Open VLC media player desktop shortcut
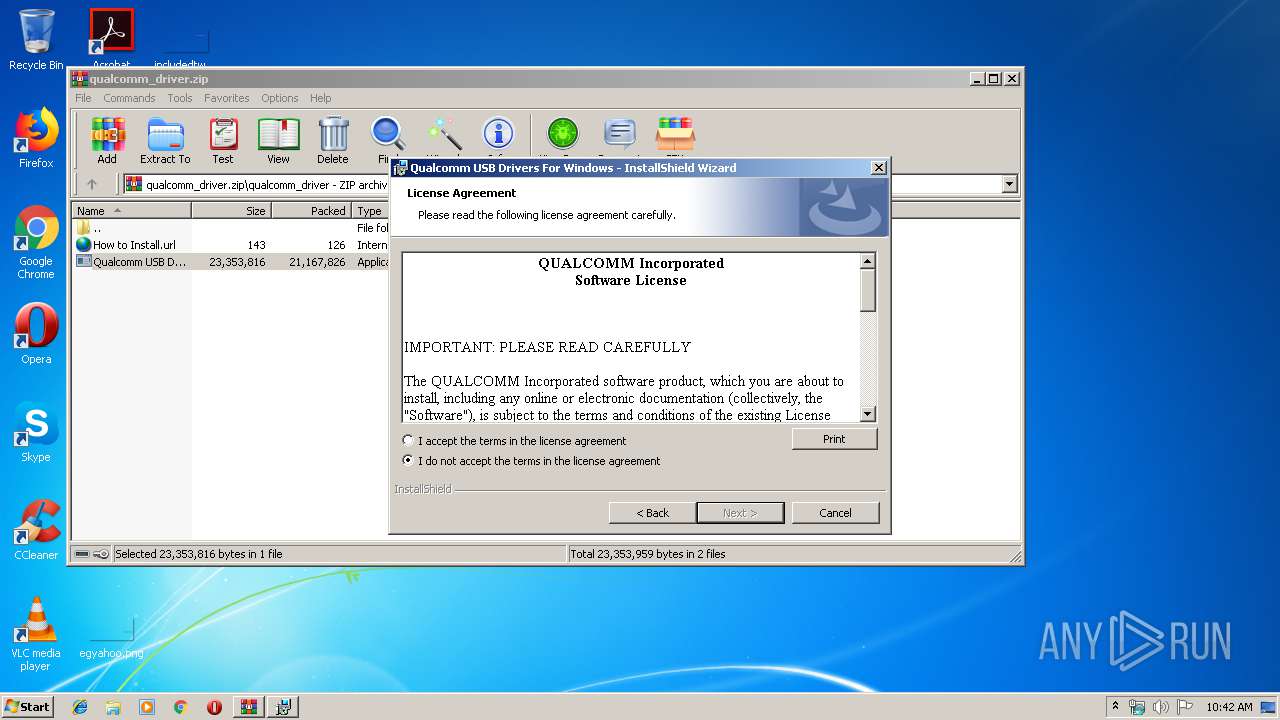Viewport: 1280px width, 720px height. click(36, 634)
